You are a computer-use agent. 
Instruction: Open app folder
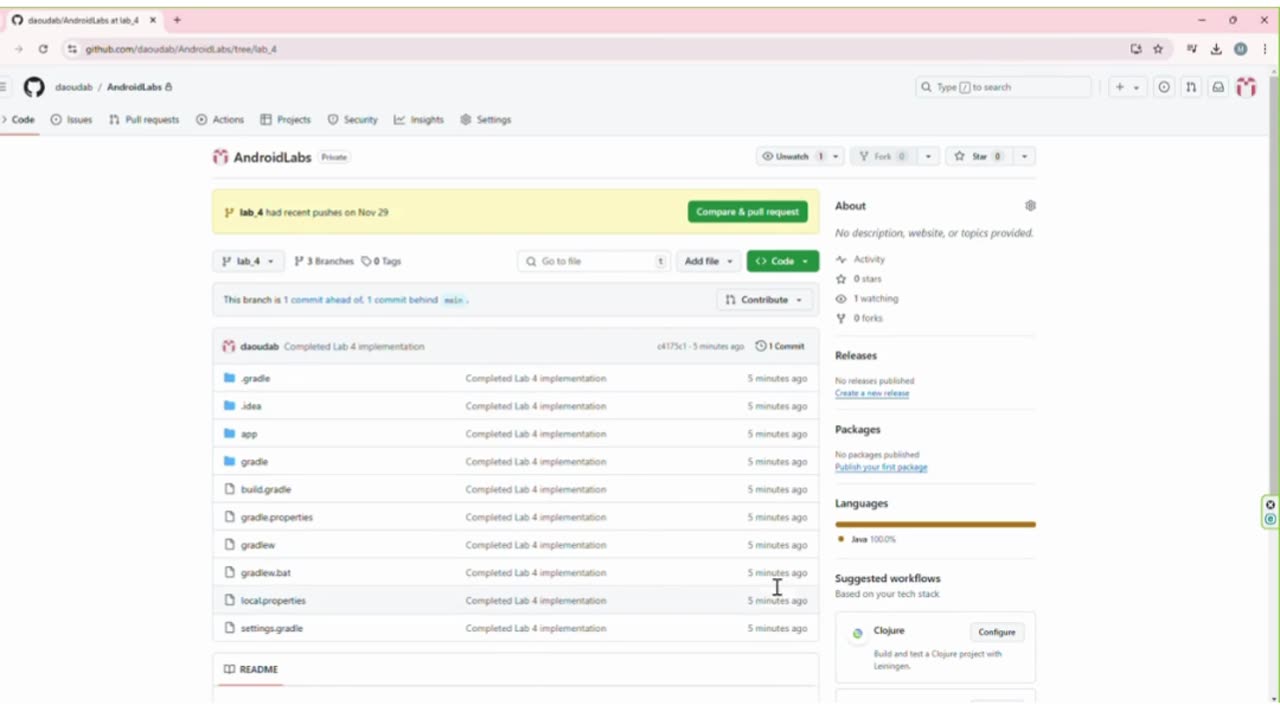pos(249,434)
